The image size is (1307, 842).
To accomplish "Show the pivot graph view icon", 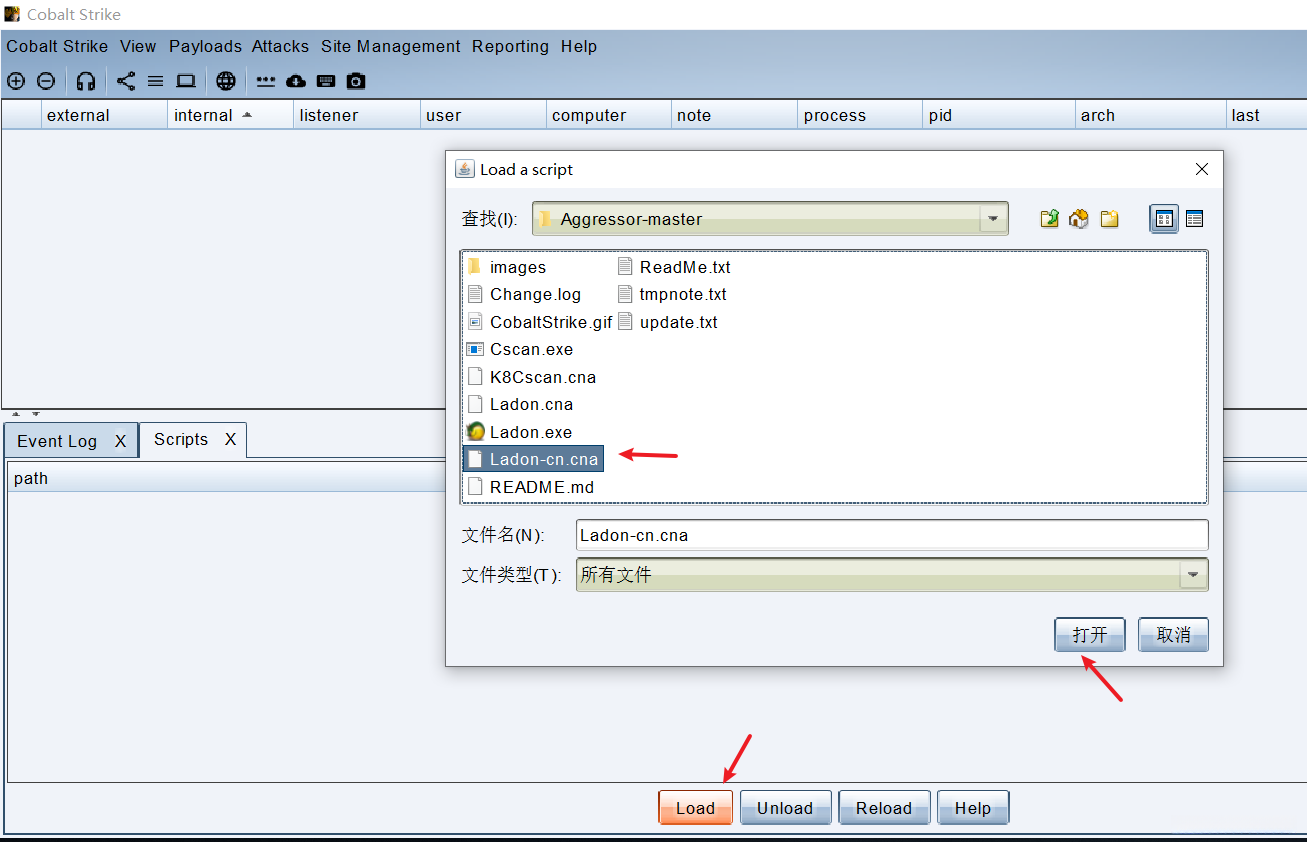I will (x=126, y=81).
